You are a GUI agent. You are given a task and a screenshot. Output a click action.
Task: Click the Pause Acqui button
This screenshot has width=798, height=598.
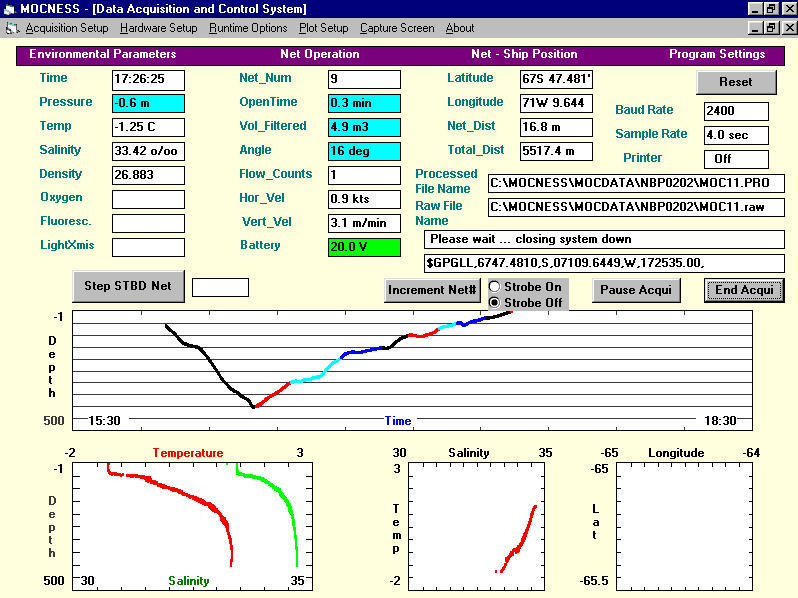coord(636,290)
